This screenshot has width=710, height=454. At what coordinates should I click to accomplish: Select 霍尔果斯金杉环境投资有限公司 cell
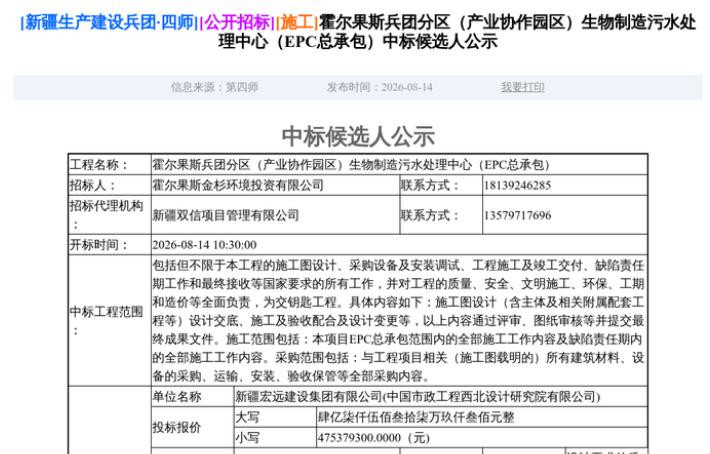[275, 185]
